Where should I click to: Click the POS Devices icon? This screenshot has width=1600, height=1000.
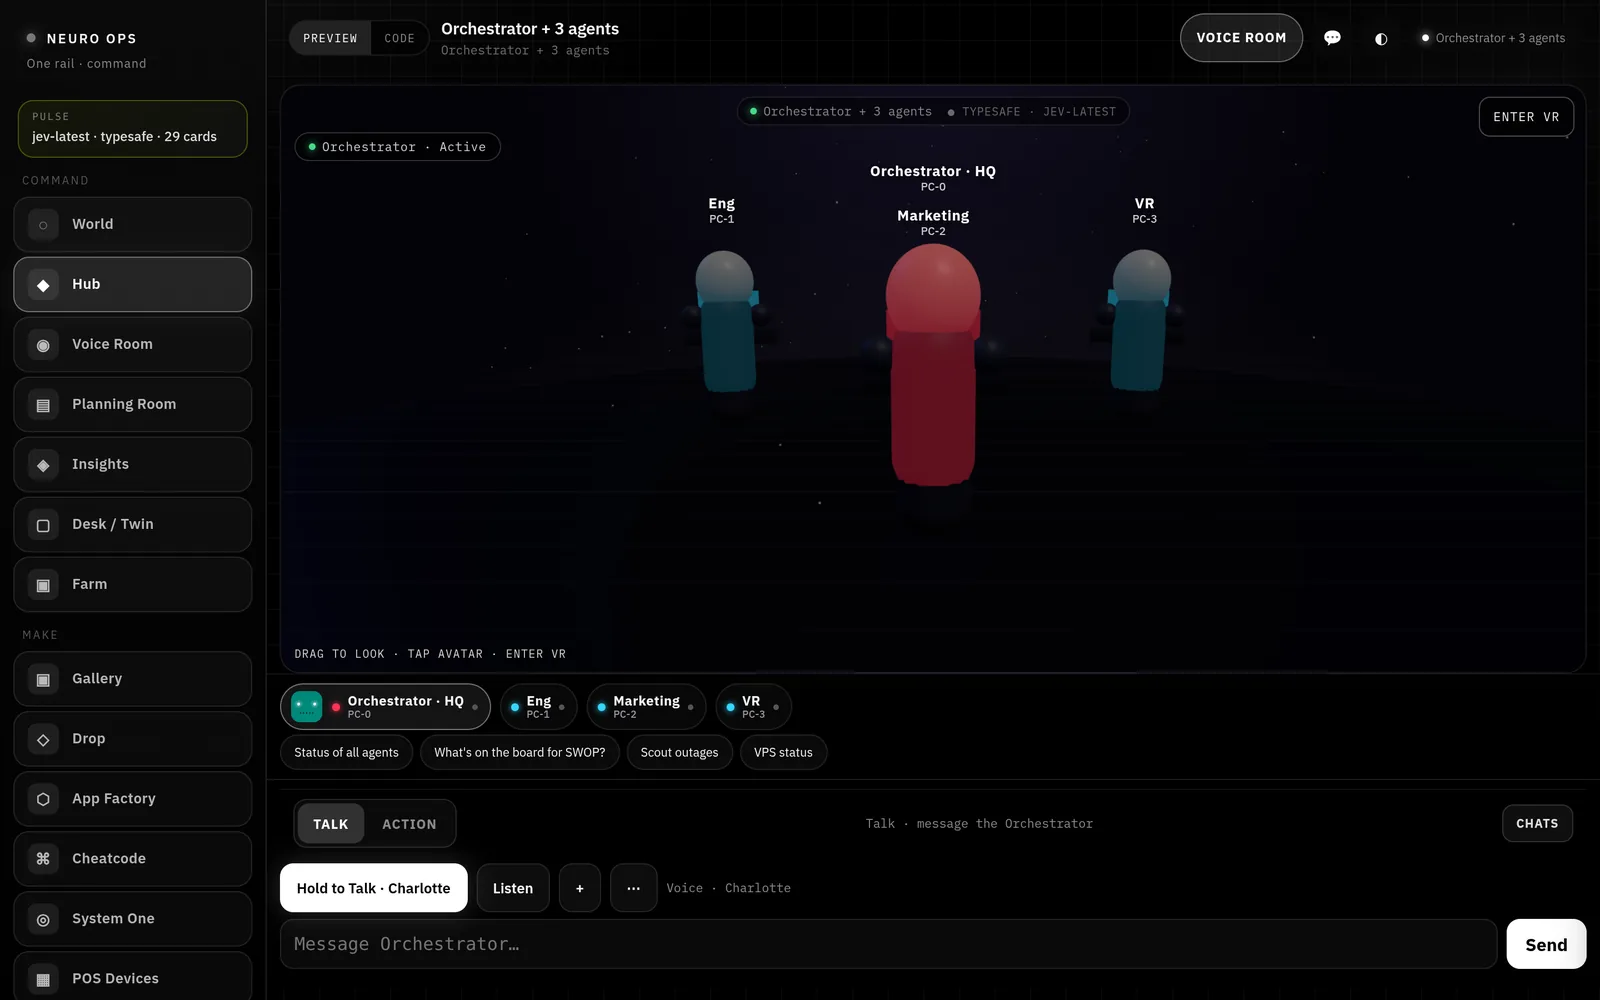pos(43,979)
